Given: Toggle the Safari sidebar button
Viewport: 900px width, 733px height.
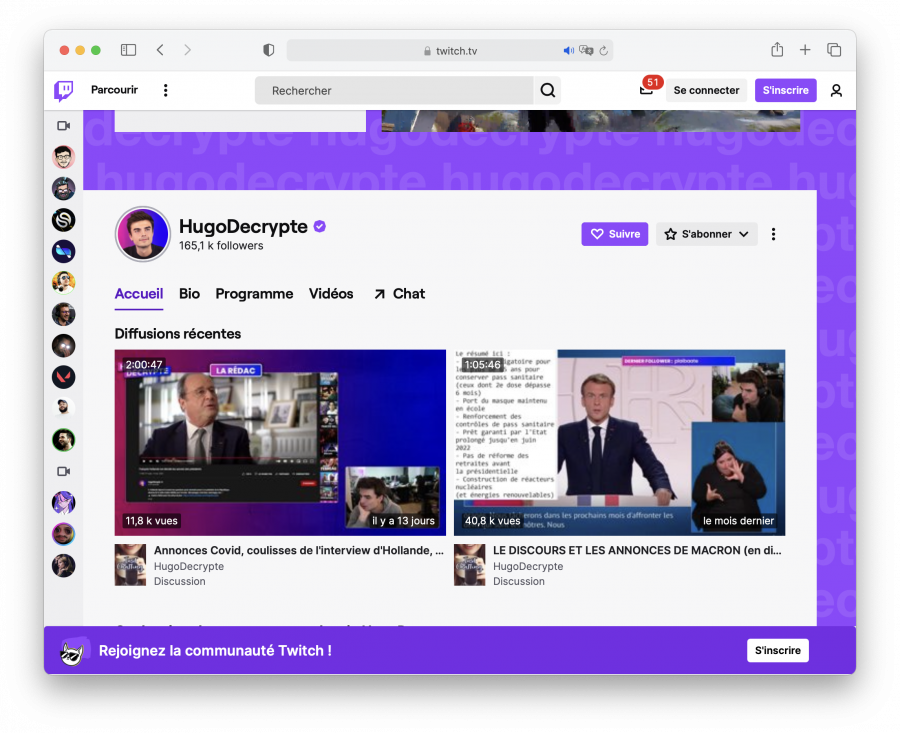Looking at the screenshot, I should click(129, 50).
